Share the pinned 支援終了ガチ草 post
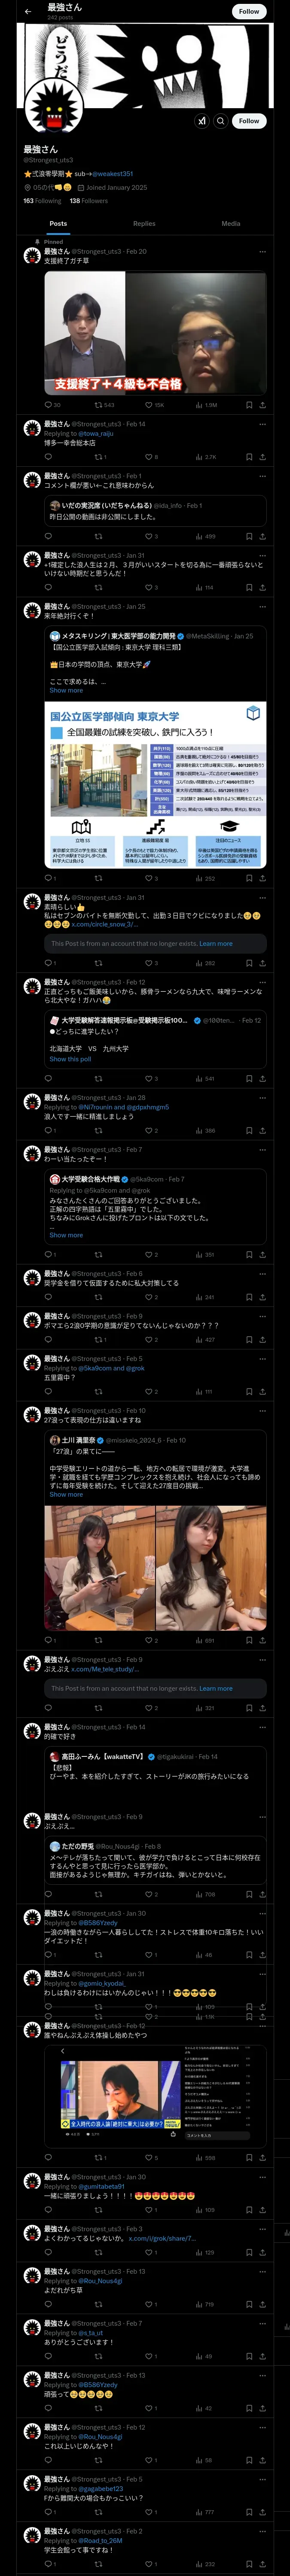Viewport: 290px width, 2576px height. (262, 405)
